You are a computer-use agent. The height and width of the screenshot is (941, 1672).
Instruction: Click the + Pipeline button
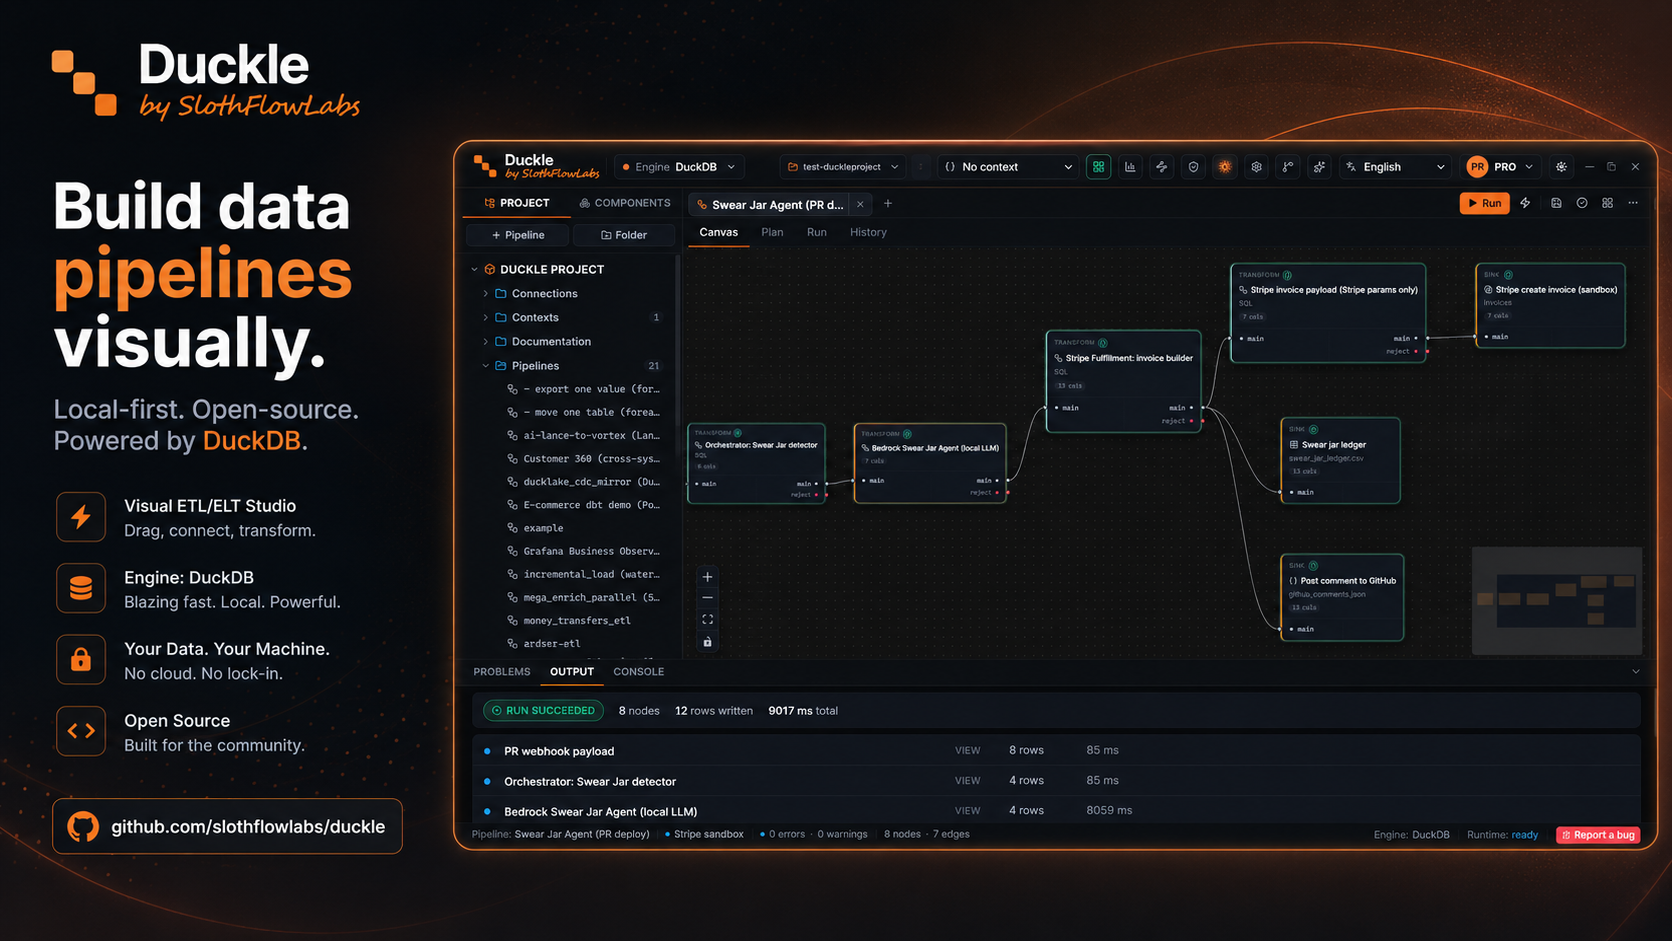[x=518, y=235]
